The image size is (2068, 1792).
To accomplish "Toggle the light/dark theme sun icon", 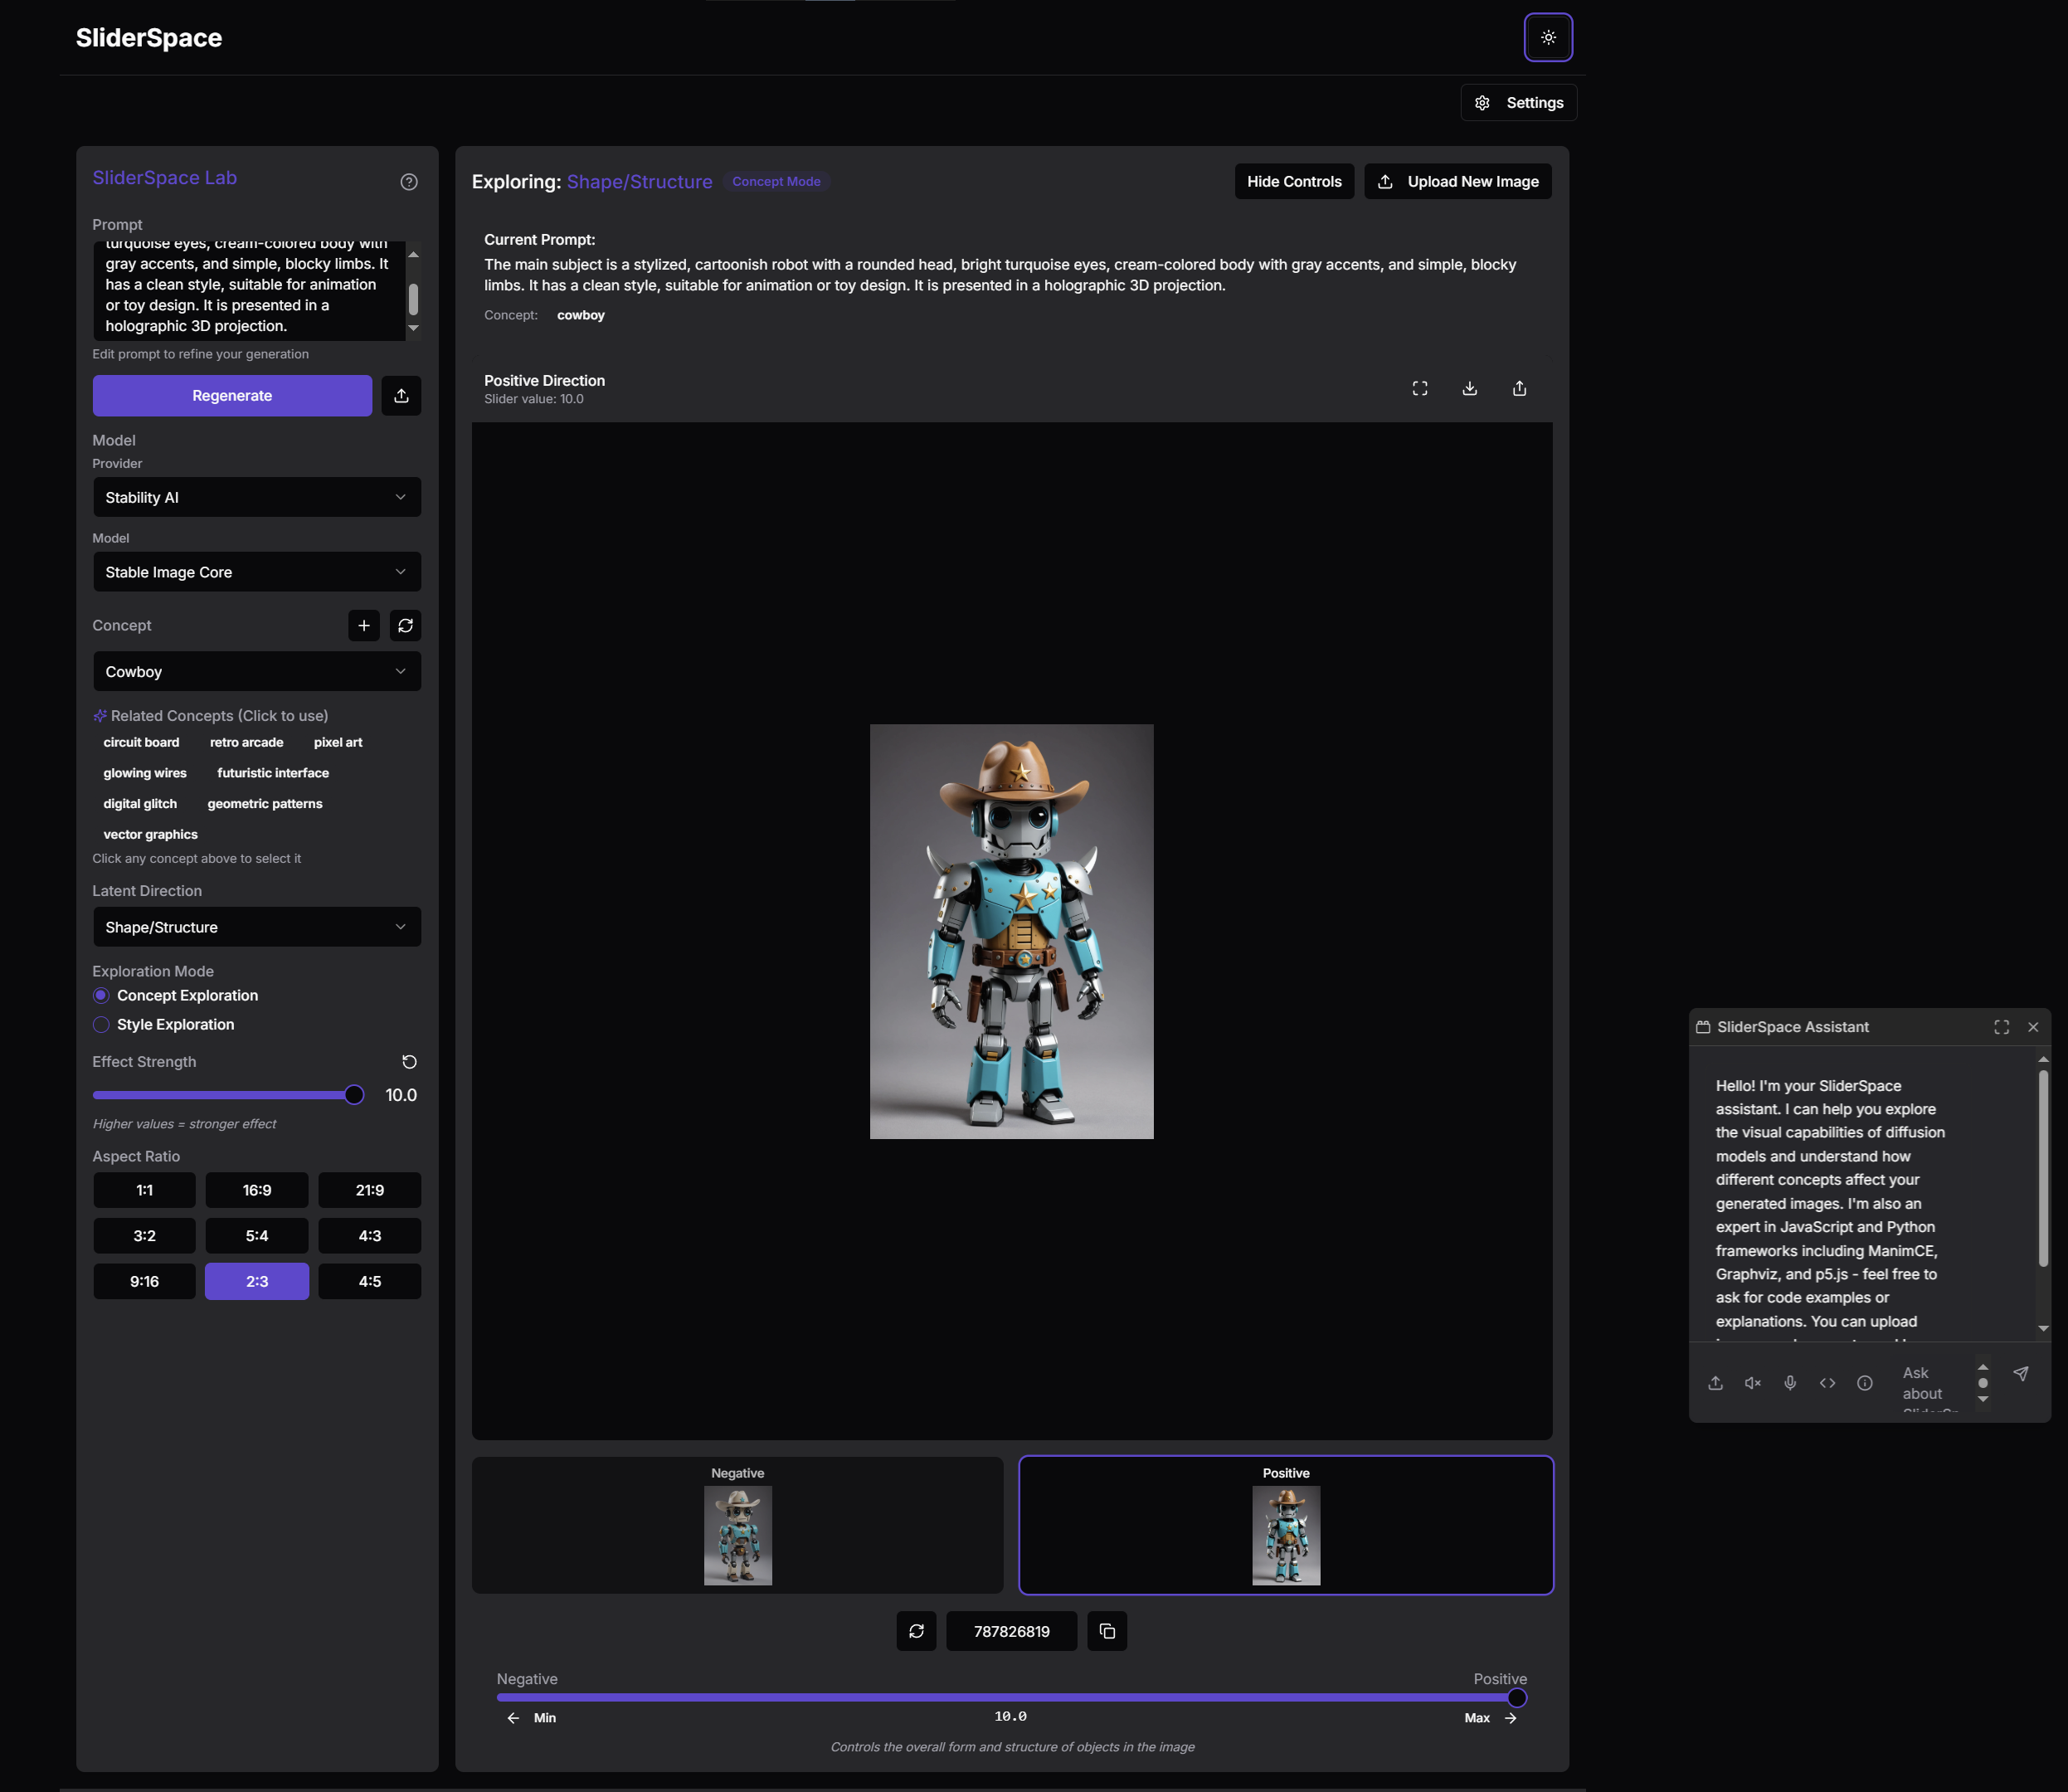I will click(1547, 37).
